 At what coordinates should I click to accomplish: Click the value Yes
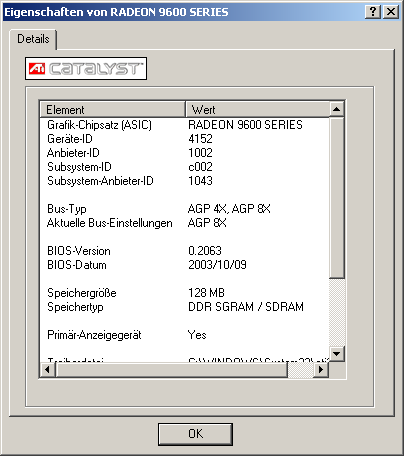pos(197,335)
